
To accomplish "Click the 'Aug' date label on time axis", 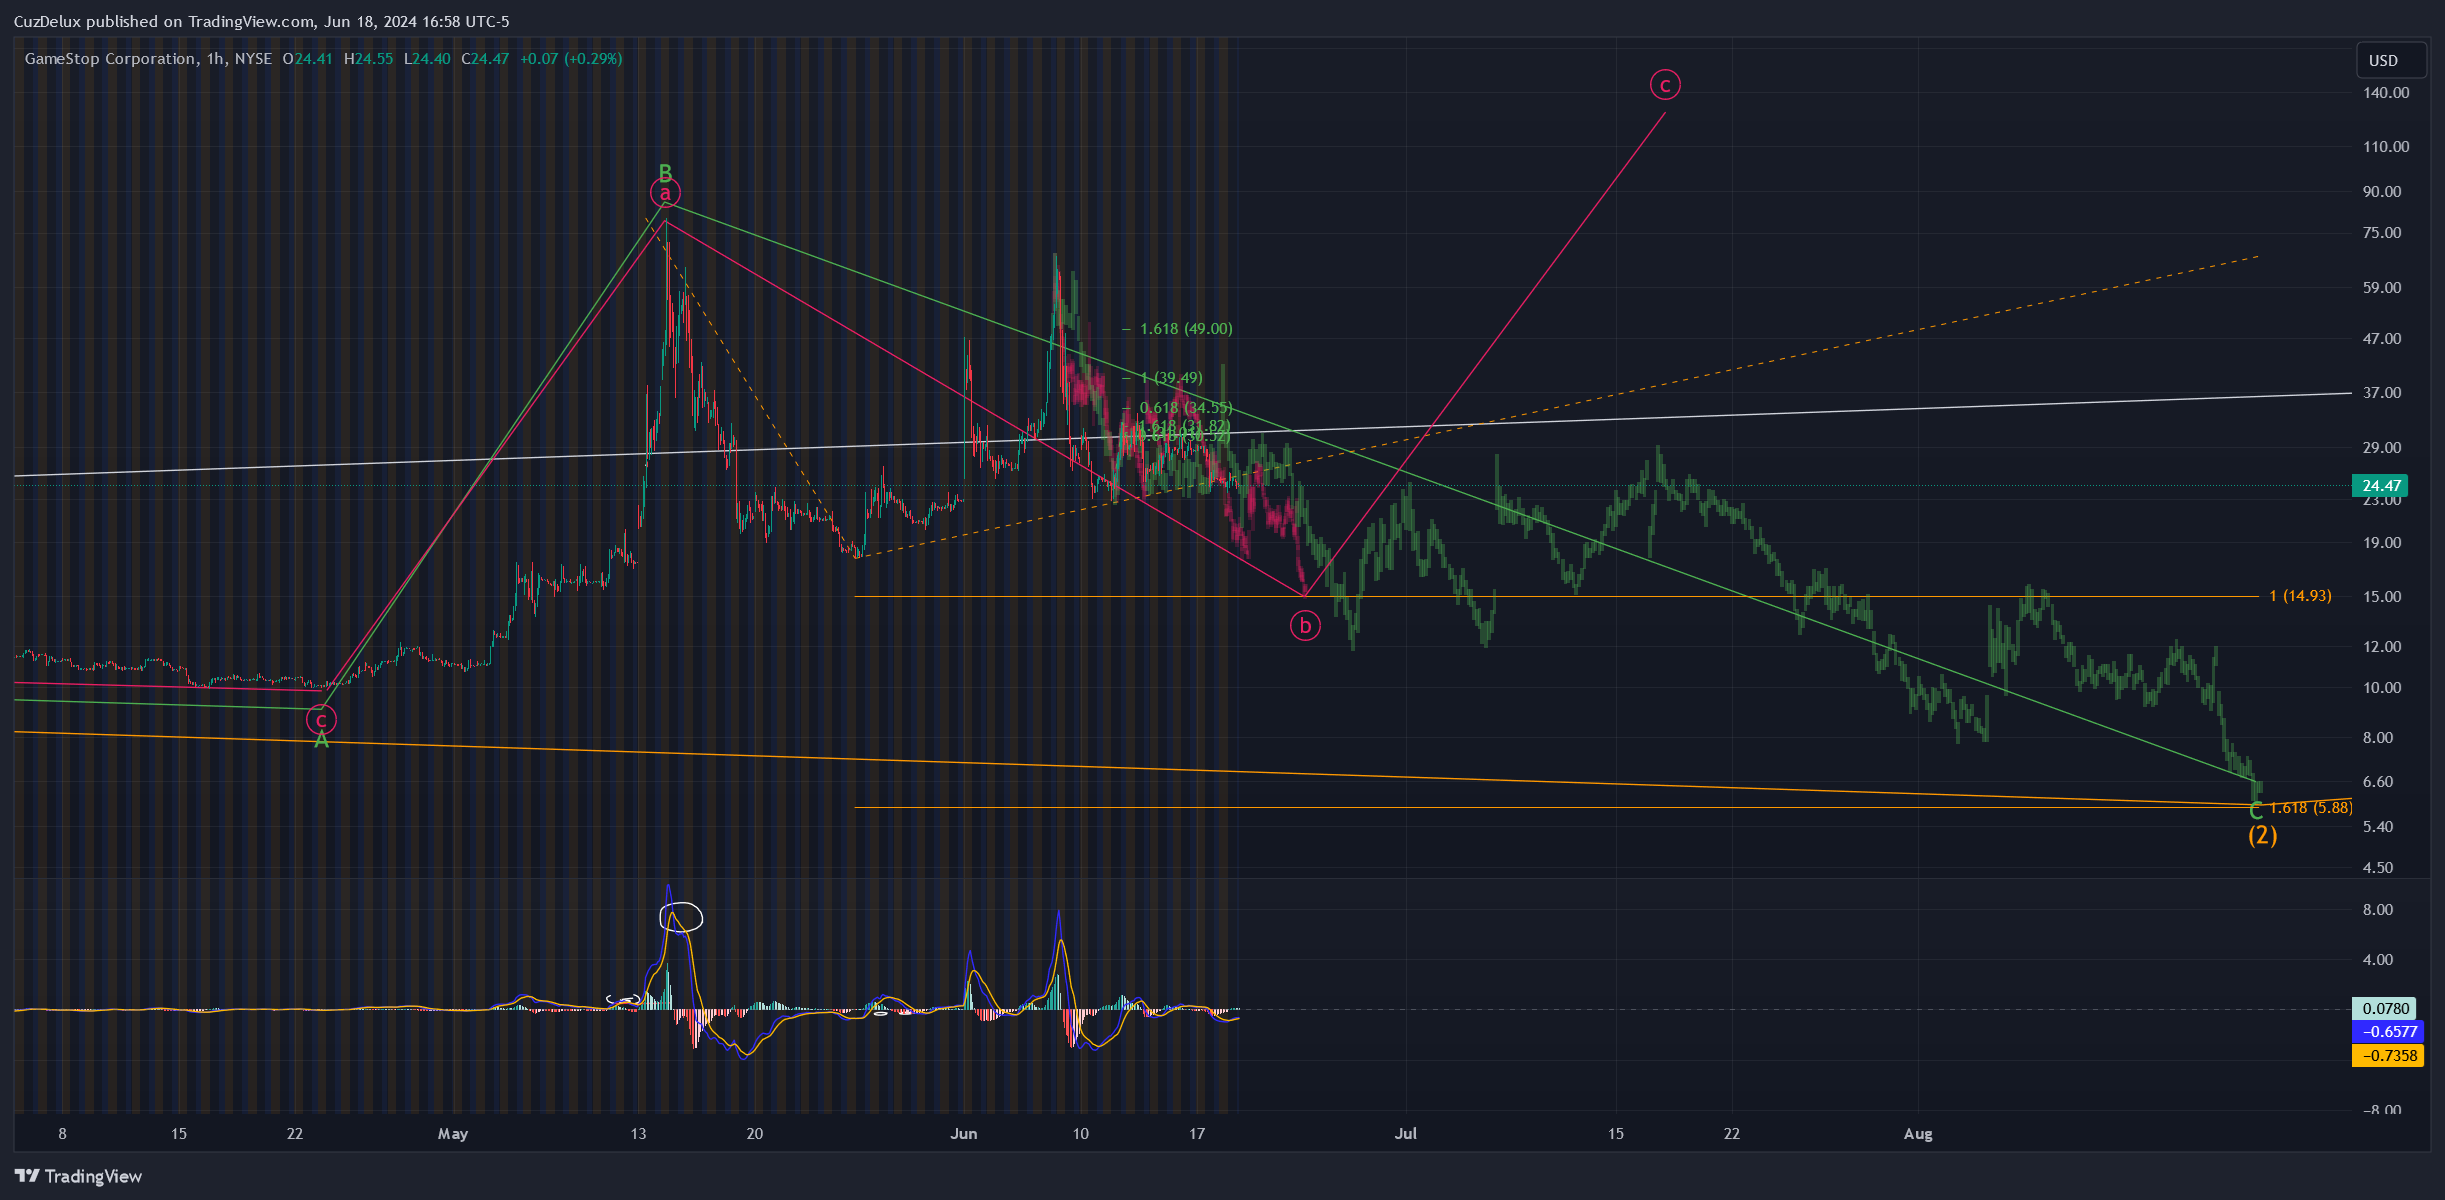I will (x=1918, y=1133).
